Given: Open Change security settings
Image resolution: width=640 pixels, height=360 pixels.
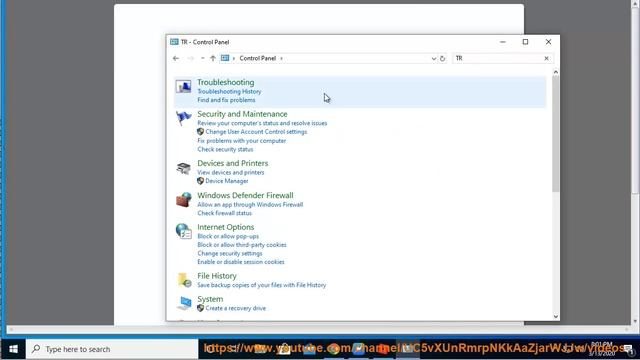Looking at the screenshot, I should pyautogui.click(x=230, y=253).
